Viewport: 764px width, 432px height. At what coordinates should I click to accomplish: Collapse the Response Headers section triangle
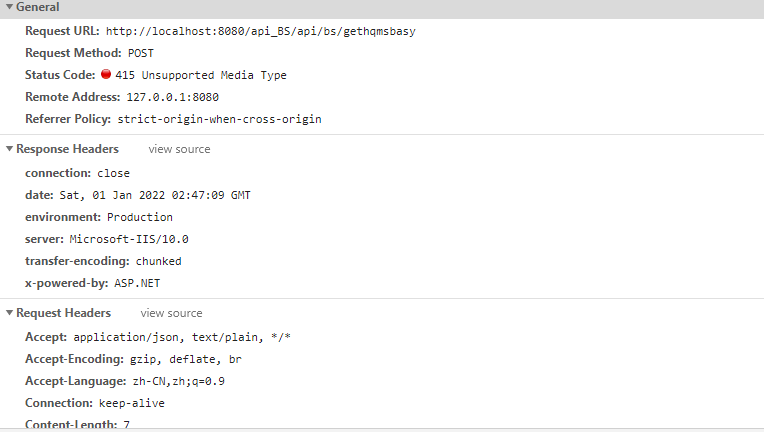[9, 149]
